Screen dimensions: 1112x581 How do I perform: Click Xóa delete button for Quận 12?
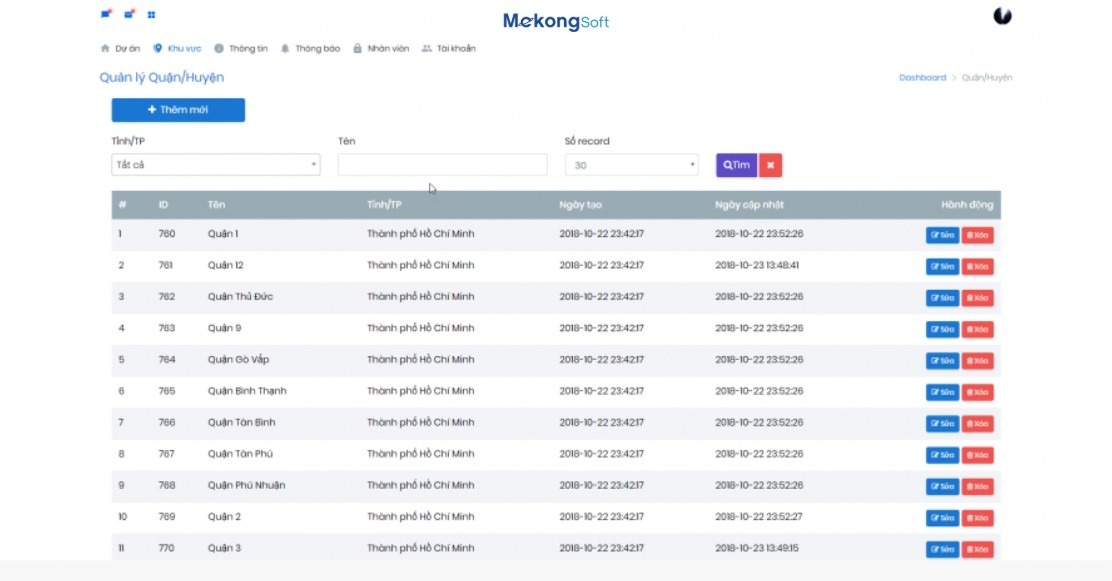click(x=977, y=267)
